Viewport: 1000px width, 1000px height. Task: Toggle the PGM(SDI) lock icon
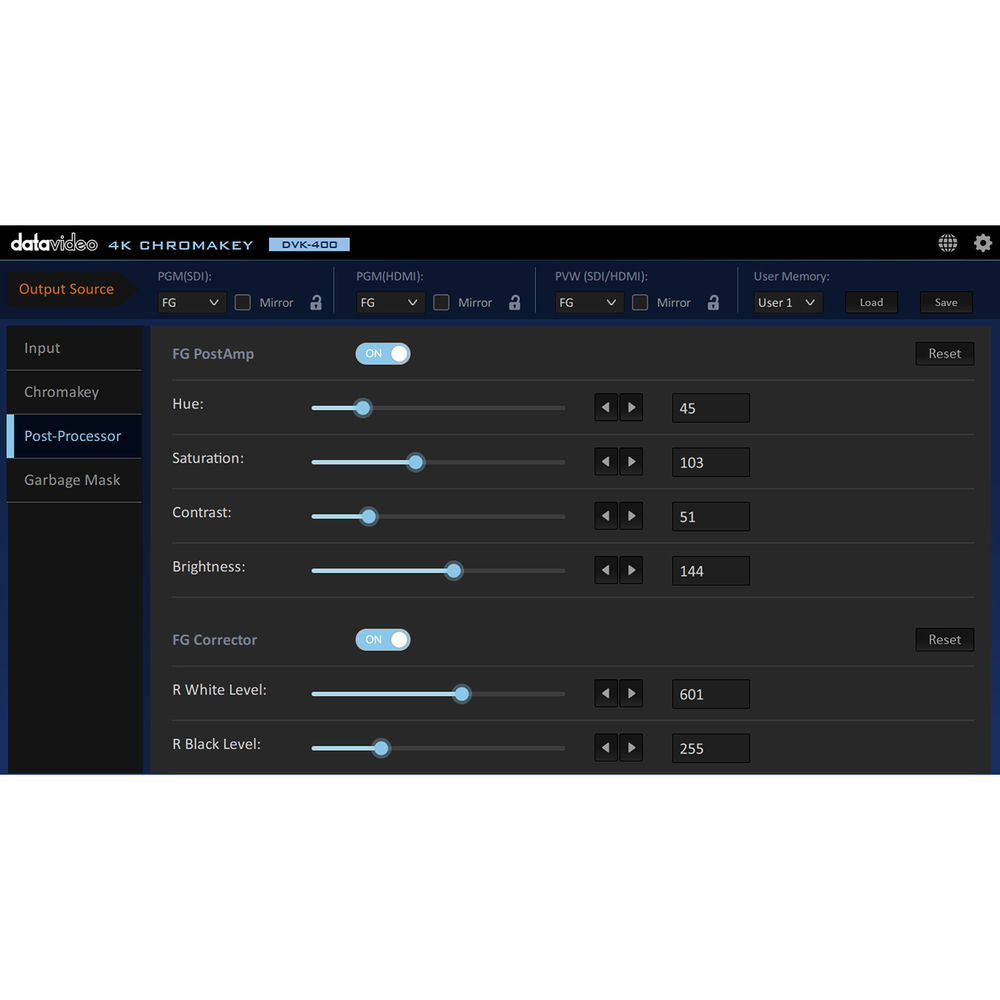(316, 302)
